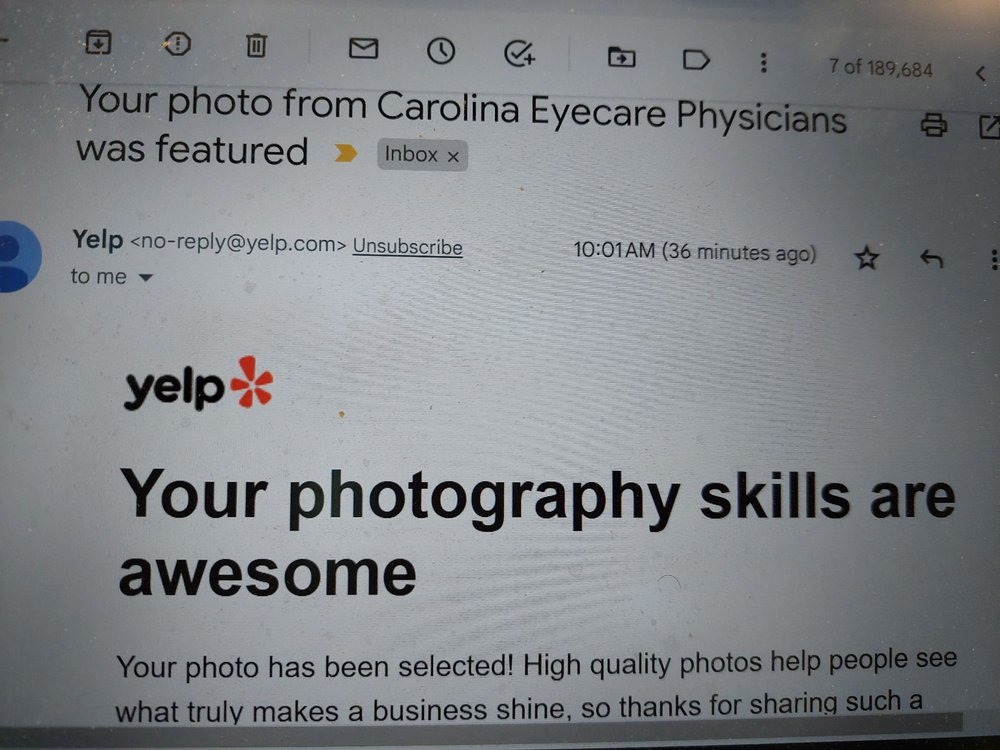
Task: Reply to the Yelp message
Action: (x=932, y=258)
